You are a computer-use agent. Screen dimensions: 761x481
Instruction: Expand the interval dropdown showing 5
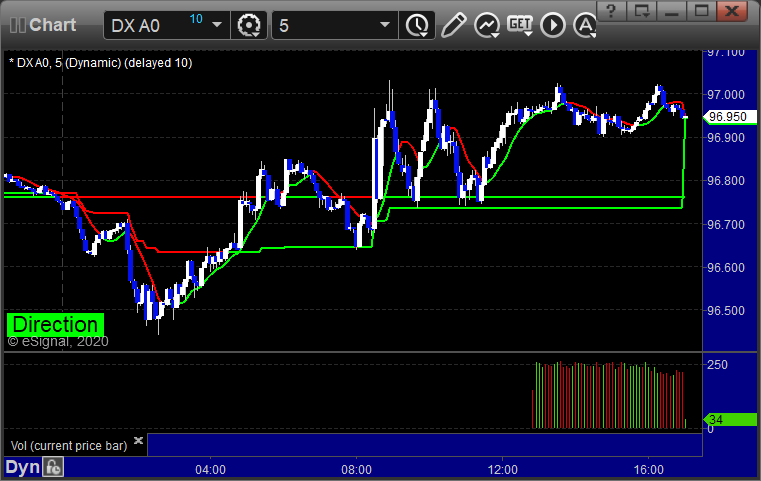[x=385, y=25]
